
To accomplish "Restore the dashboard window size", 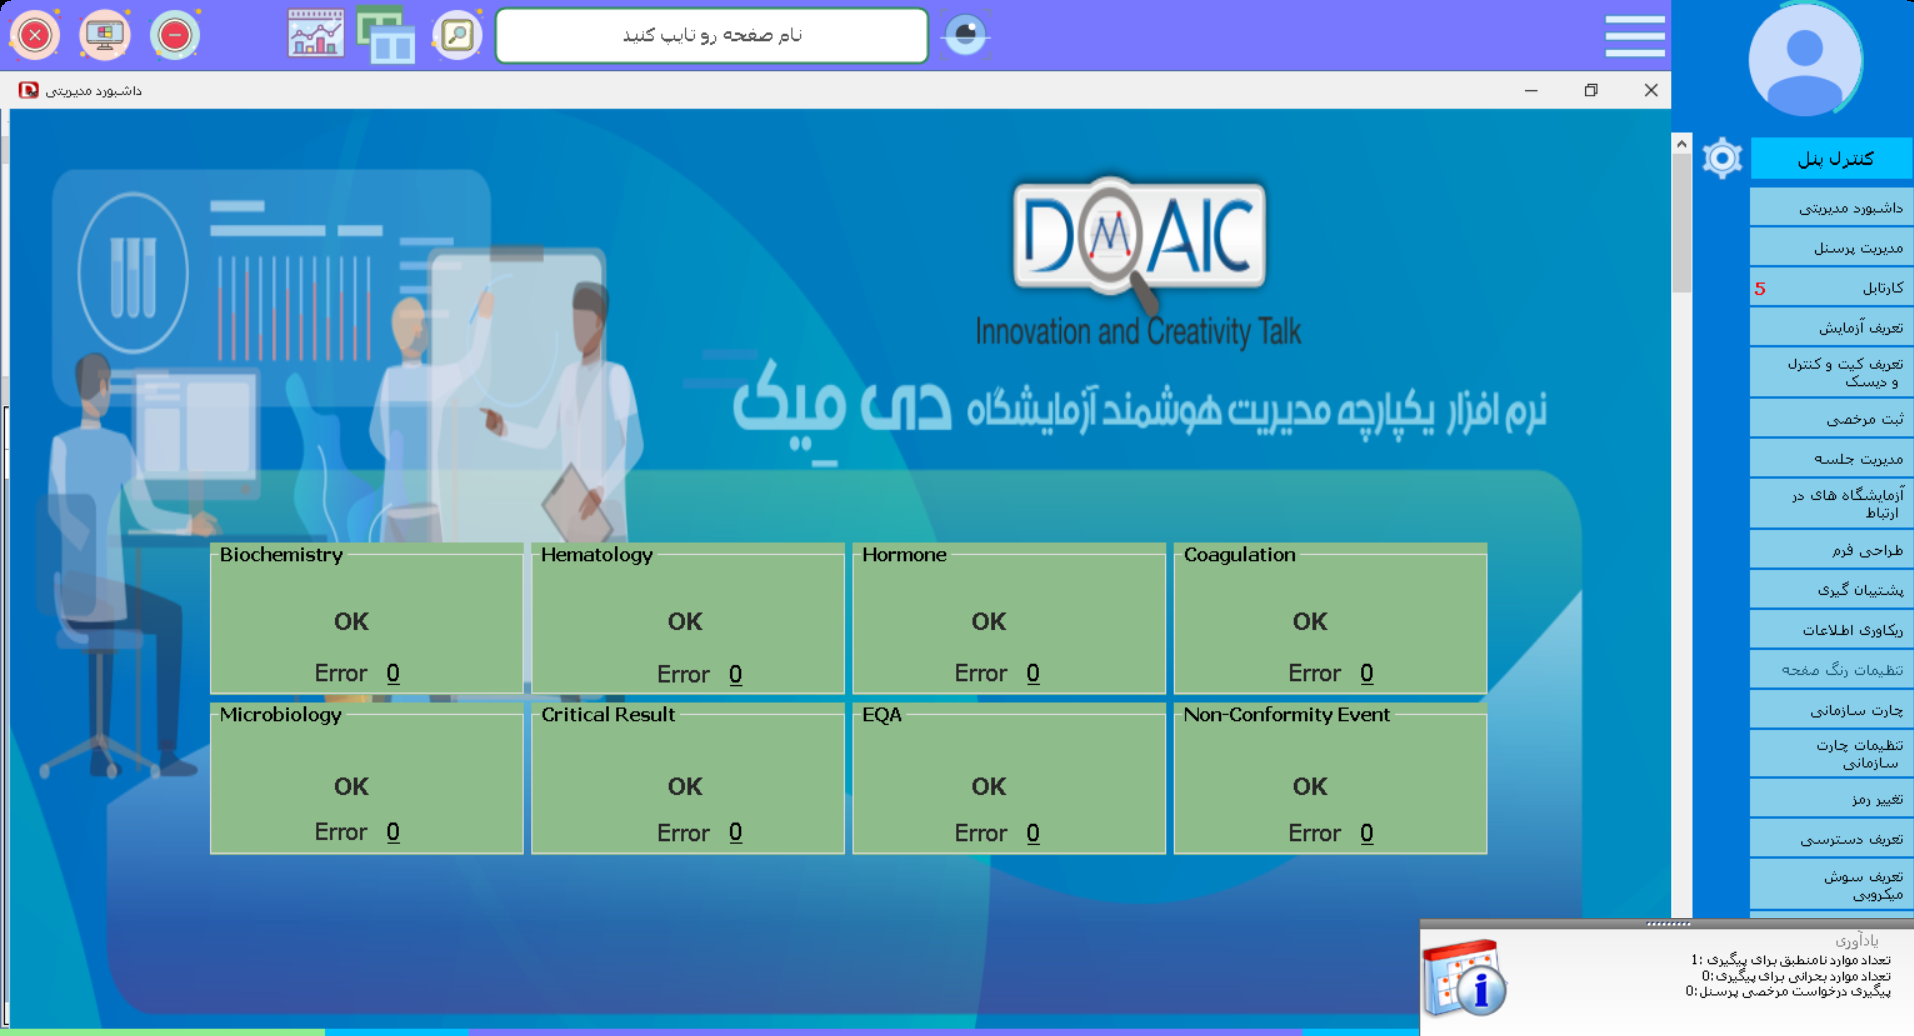I will [1591, 90].
